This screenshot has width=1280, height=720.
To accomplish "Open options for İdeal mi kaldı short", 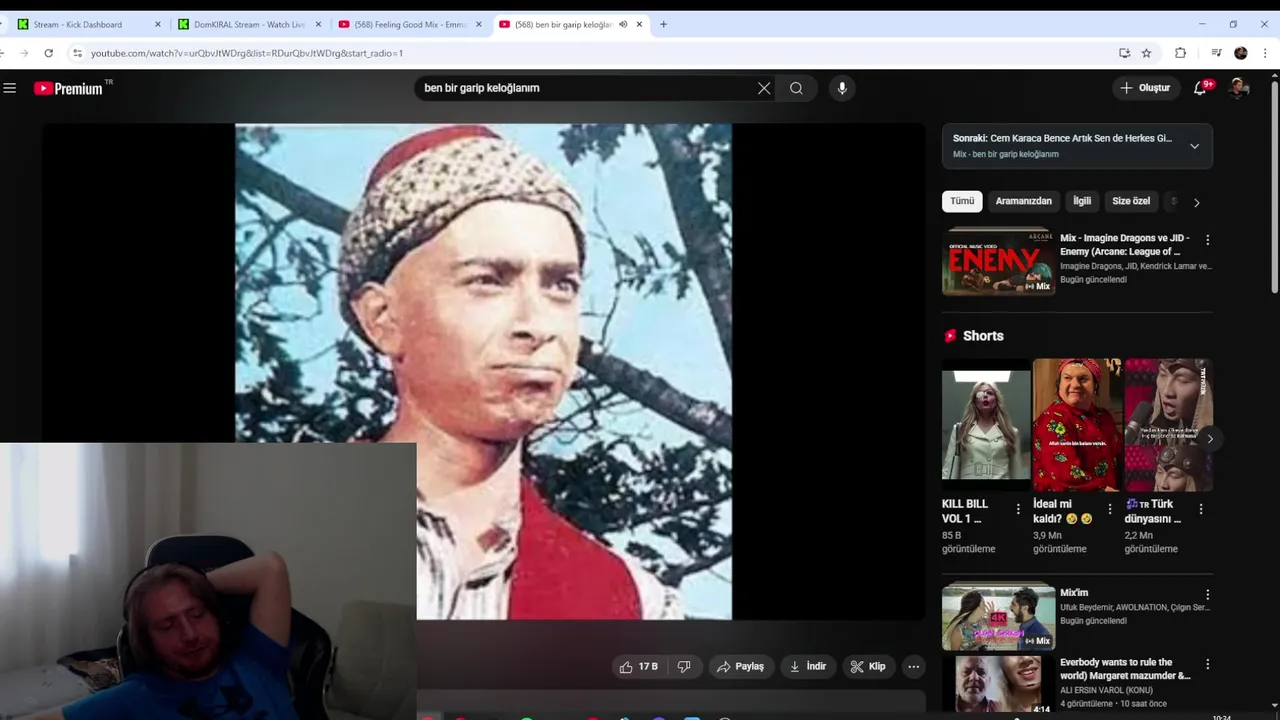I will pyautogui.click(x=1109, y=509).
